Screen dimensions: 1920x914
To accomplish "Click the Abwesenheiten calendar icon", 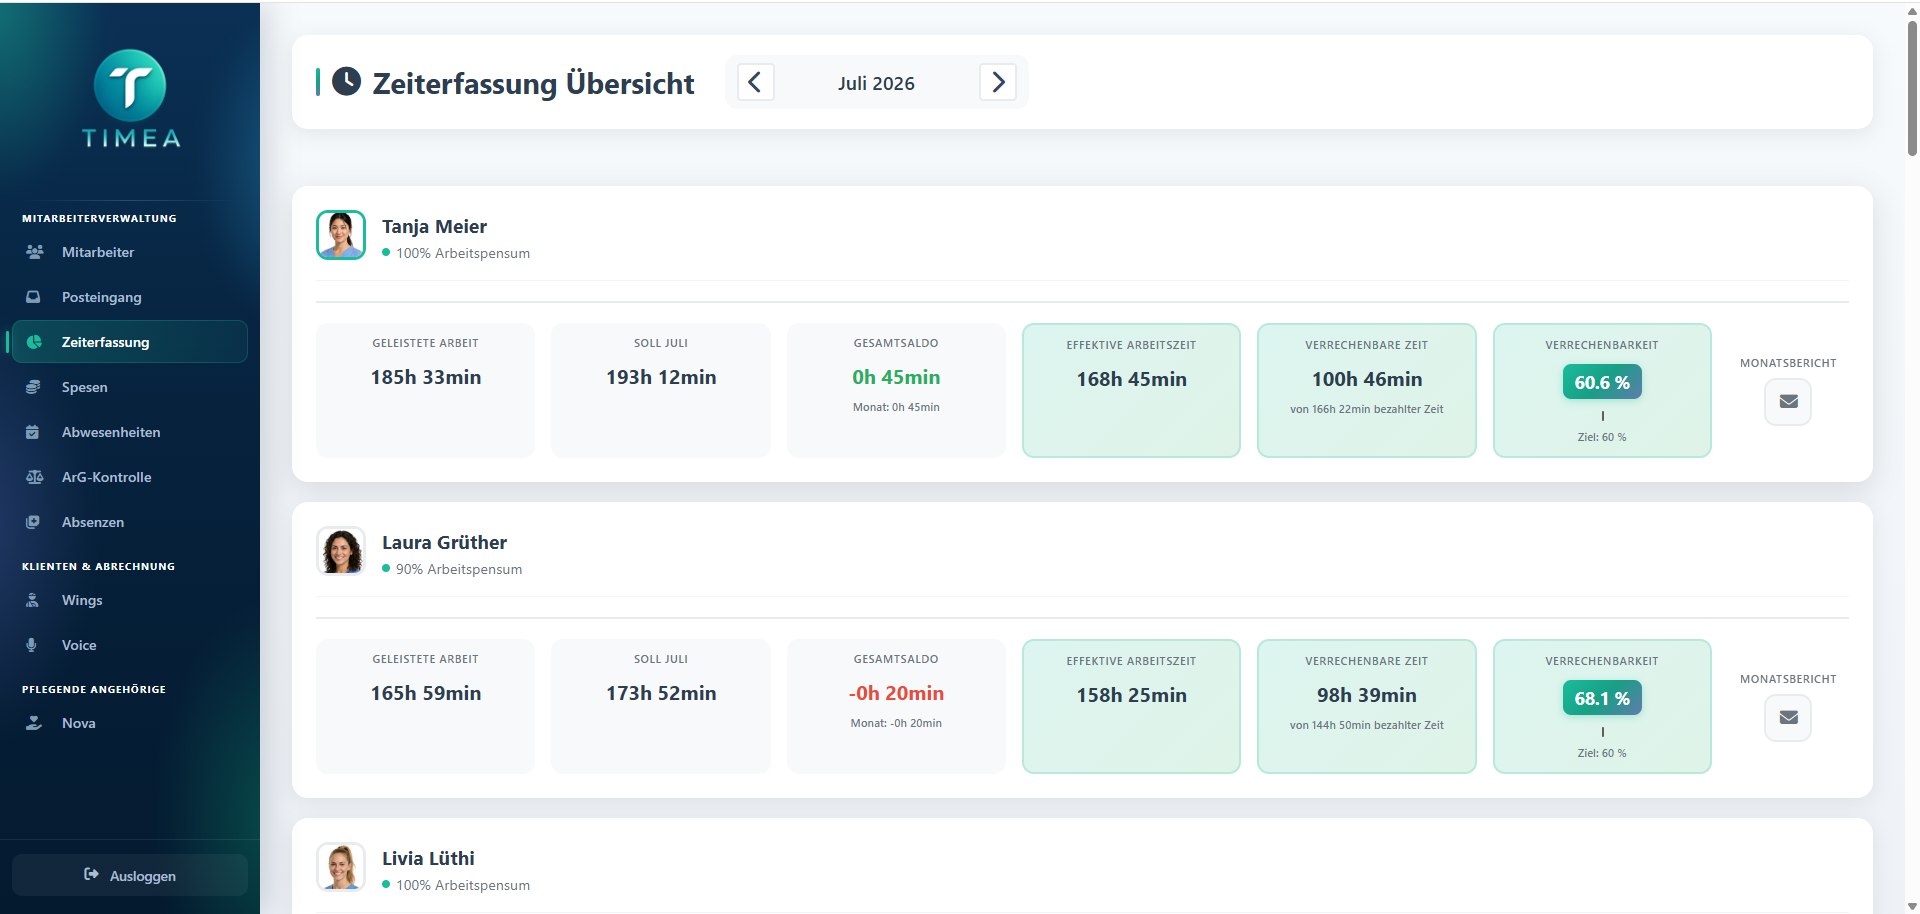I will 32,432.
